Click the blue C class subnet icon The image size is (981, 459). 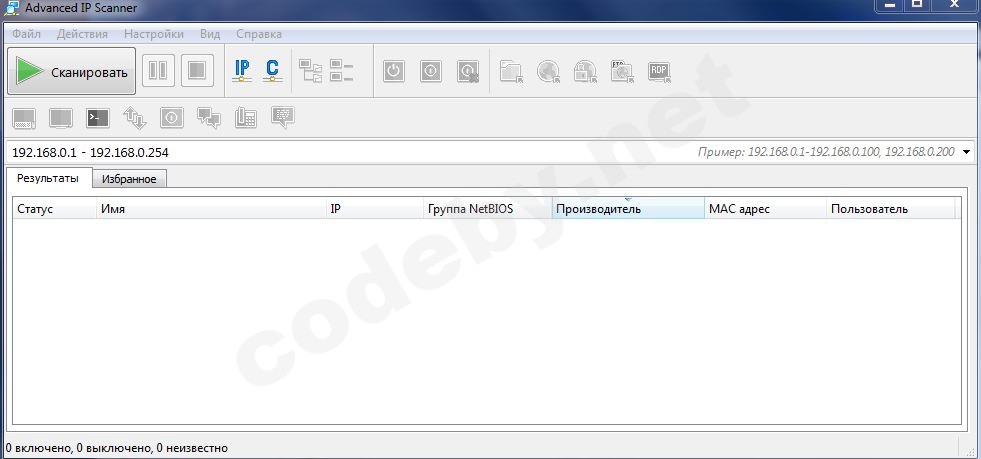tap(272, 70)
